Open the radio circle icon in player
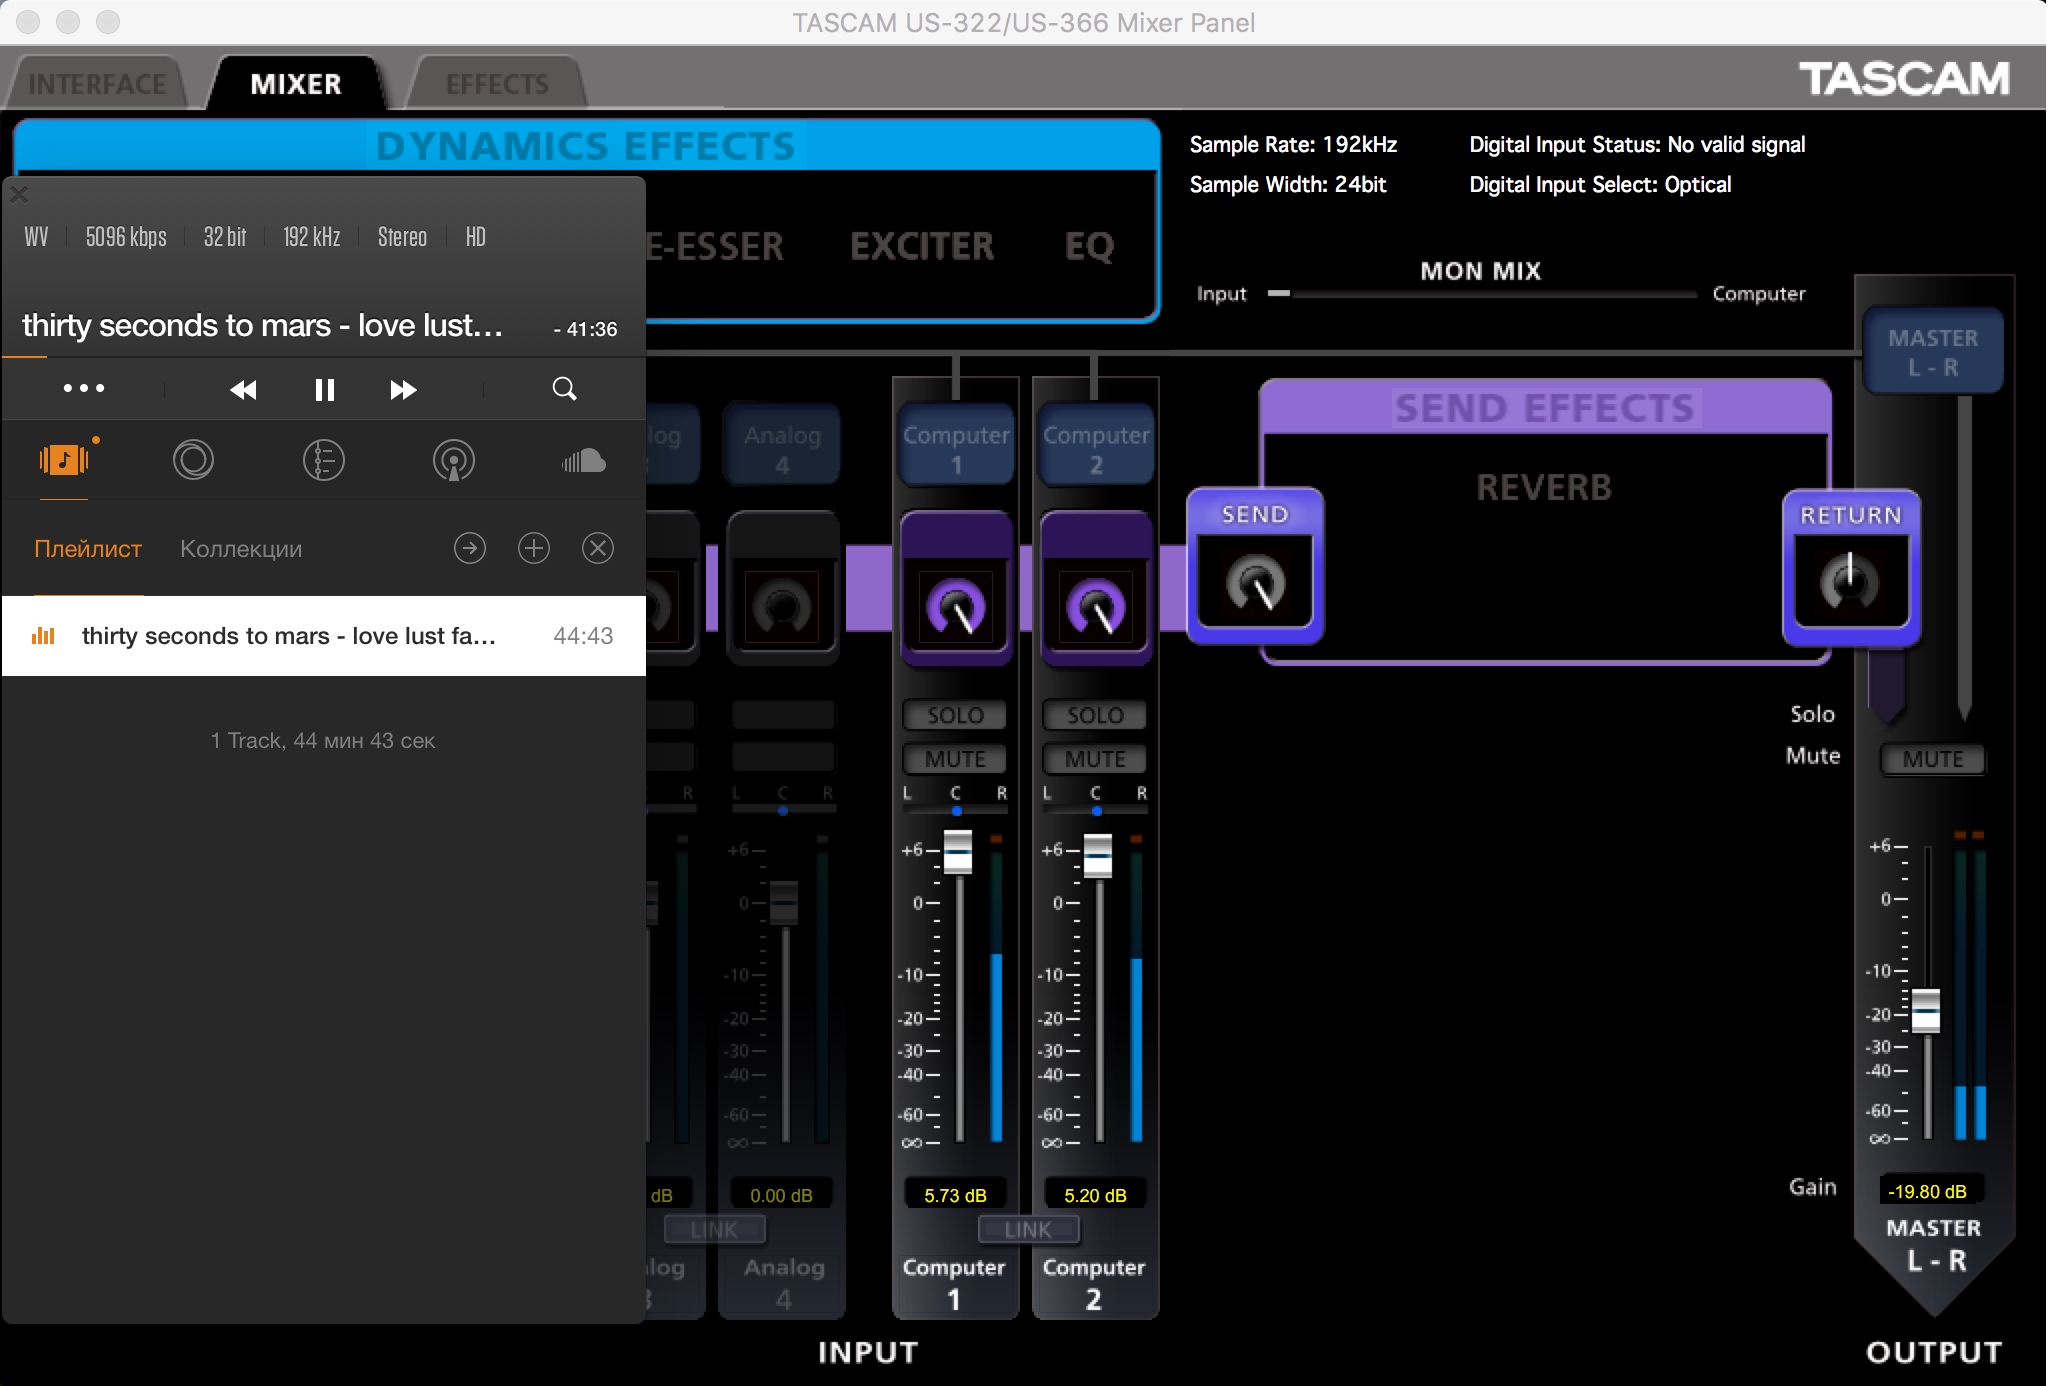Image resolution: width=2048 pixels, height=1386 pixels. [x=193, y=460]
